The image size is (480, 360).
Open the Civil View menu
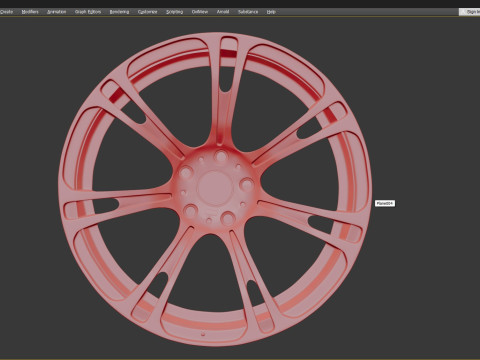tap(200, 12)
